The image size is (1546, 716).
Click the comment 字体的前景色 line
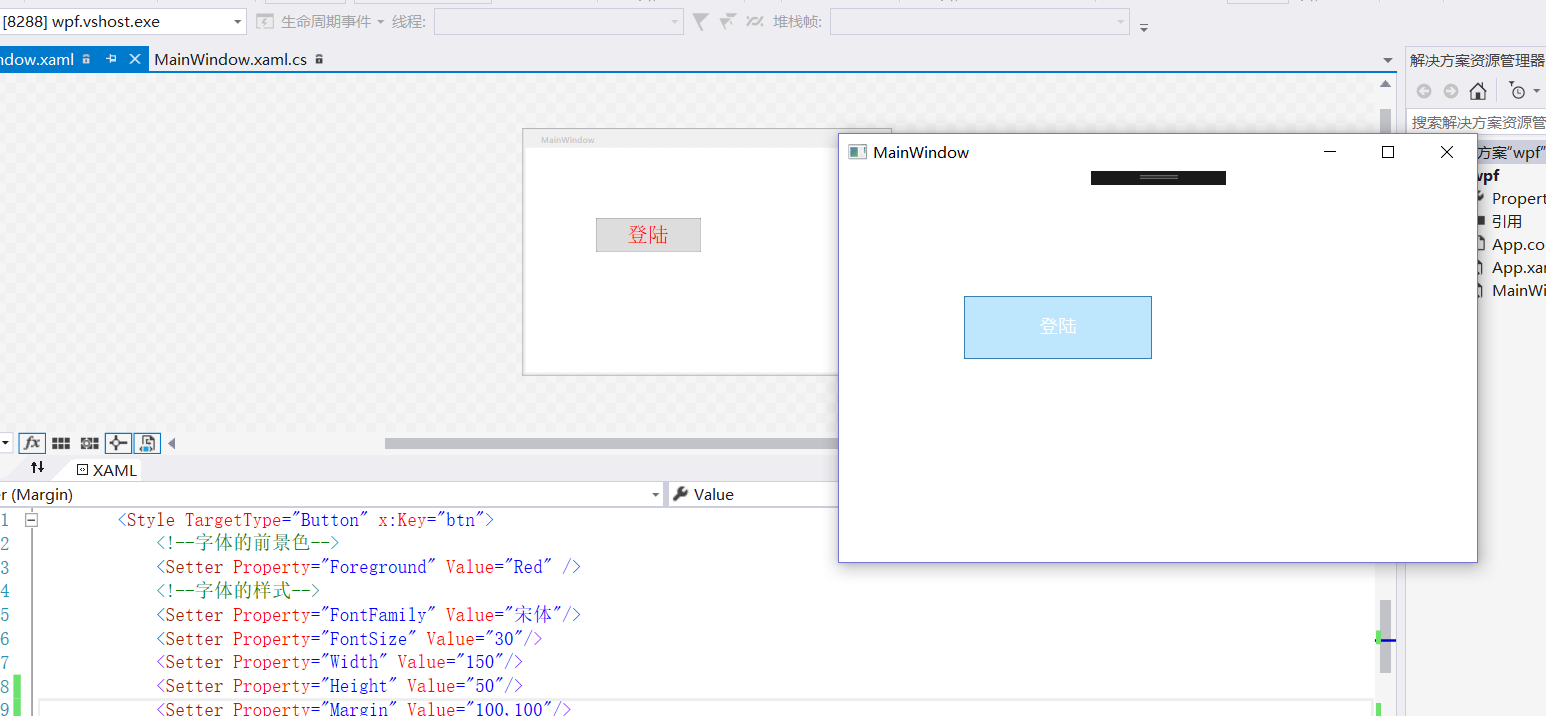point(248,544)
